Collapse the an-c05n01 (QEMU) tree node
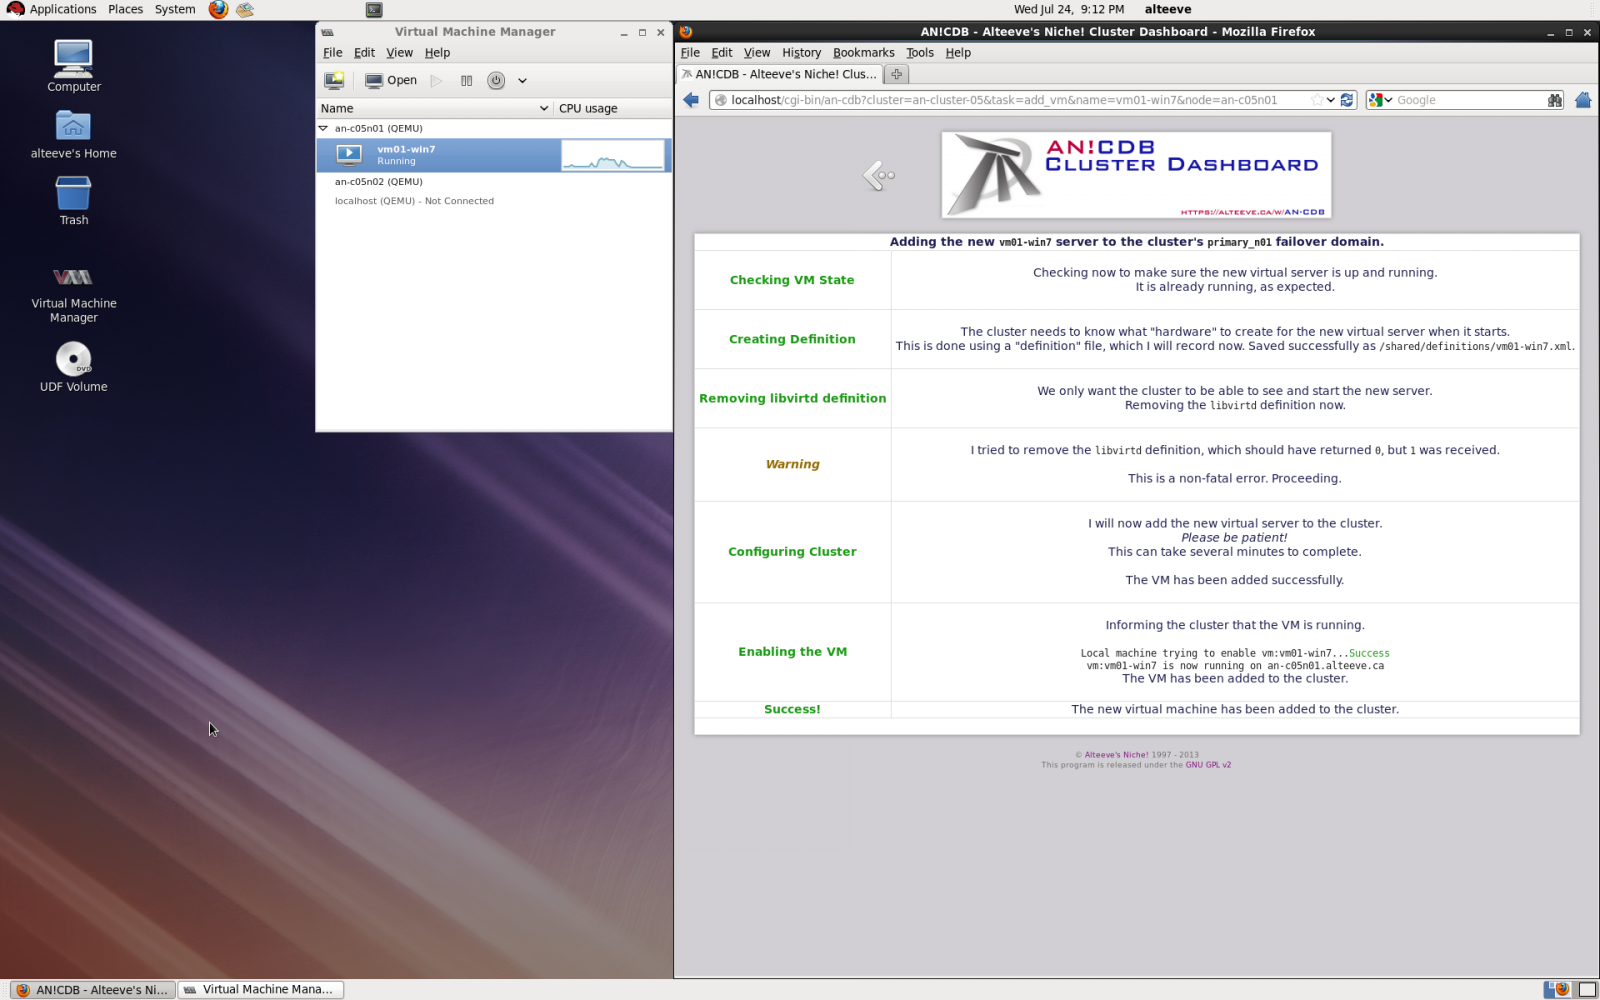The height and width of the screenshot is (1000, 1600). (x=323, y=128)
